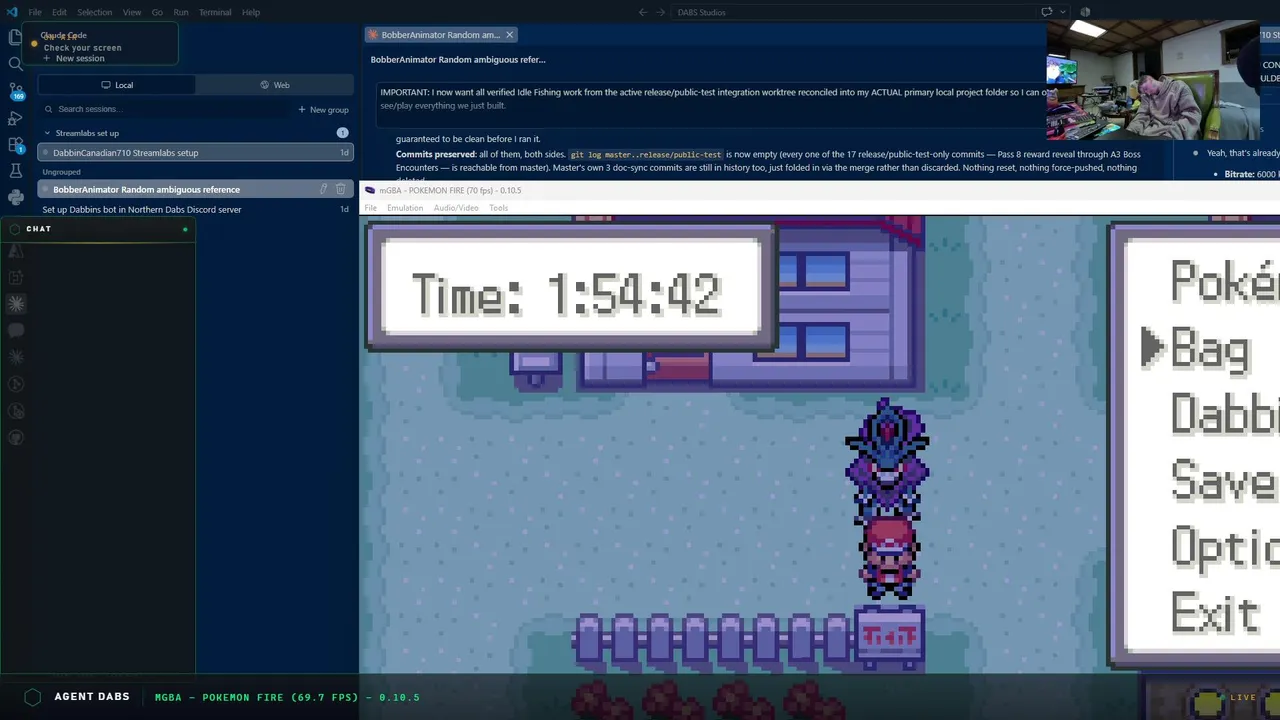Click the hexagon icon beside Agent Dabs
Viewport: 1280px width, 720px height.
click(x=33, y=697)
